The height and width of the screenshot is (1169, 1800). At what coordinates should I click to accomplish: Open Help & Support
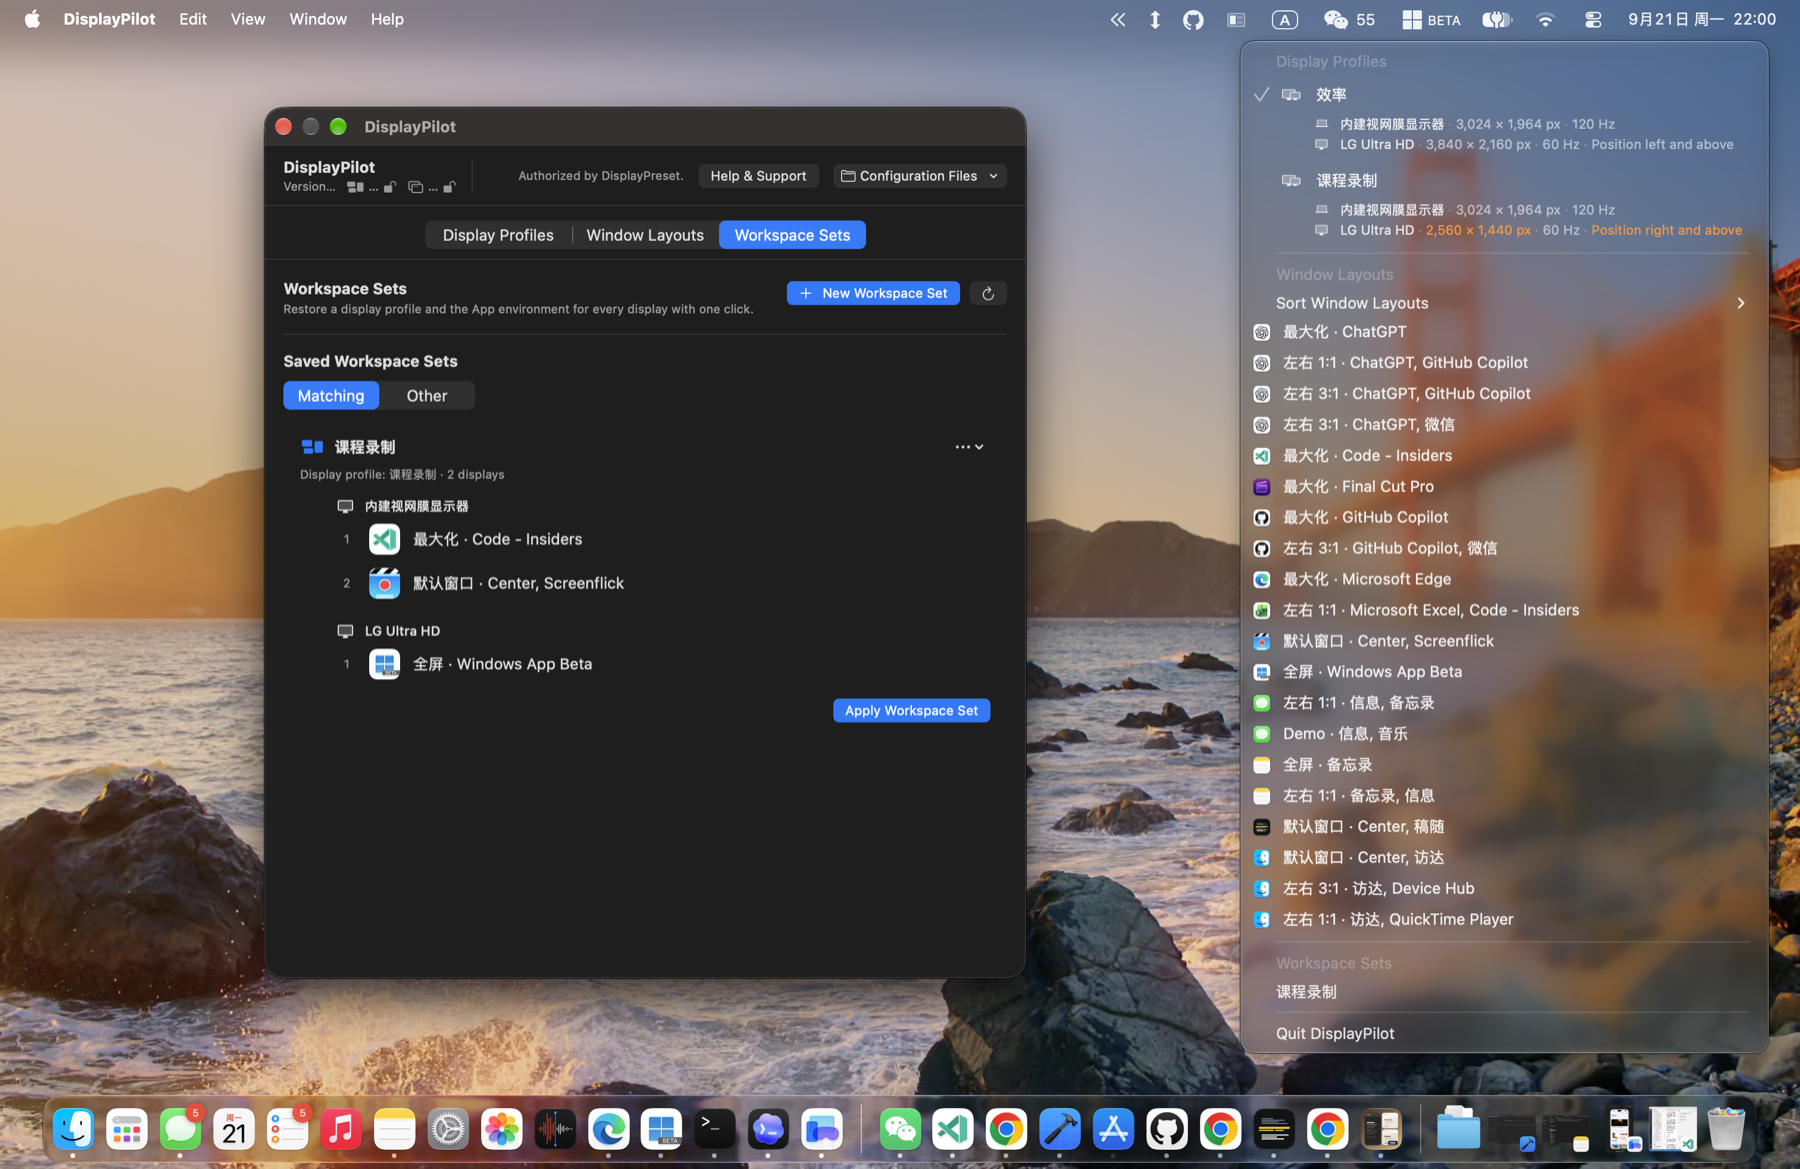(758, 176)
